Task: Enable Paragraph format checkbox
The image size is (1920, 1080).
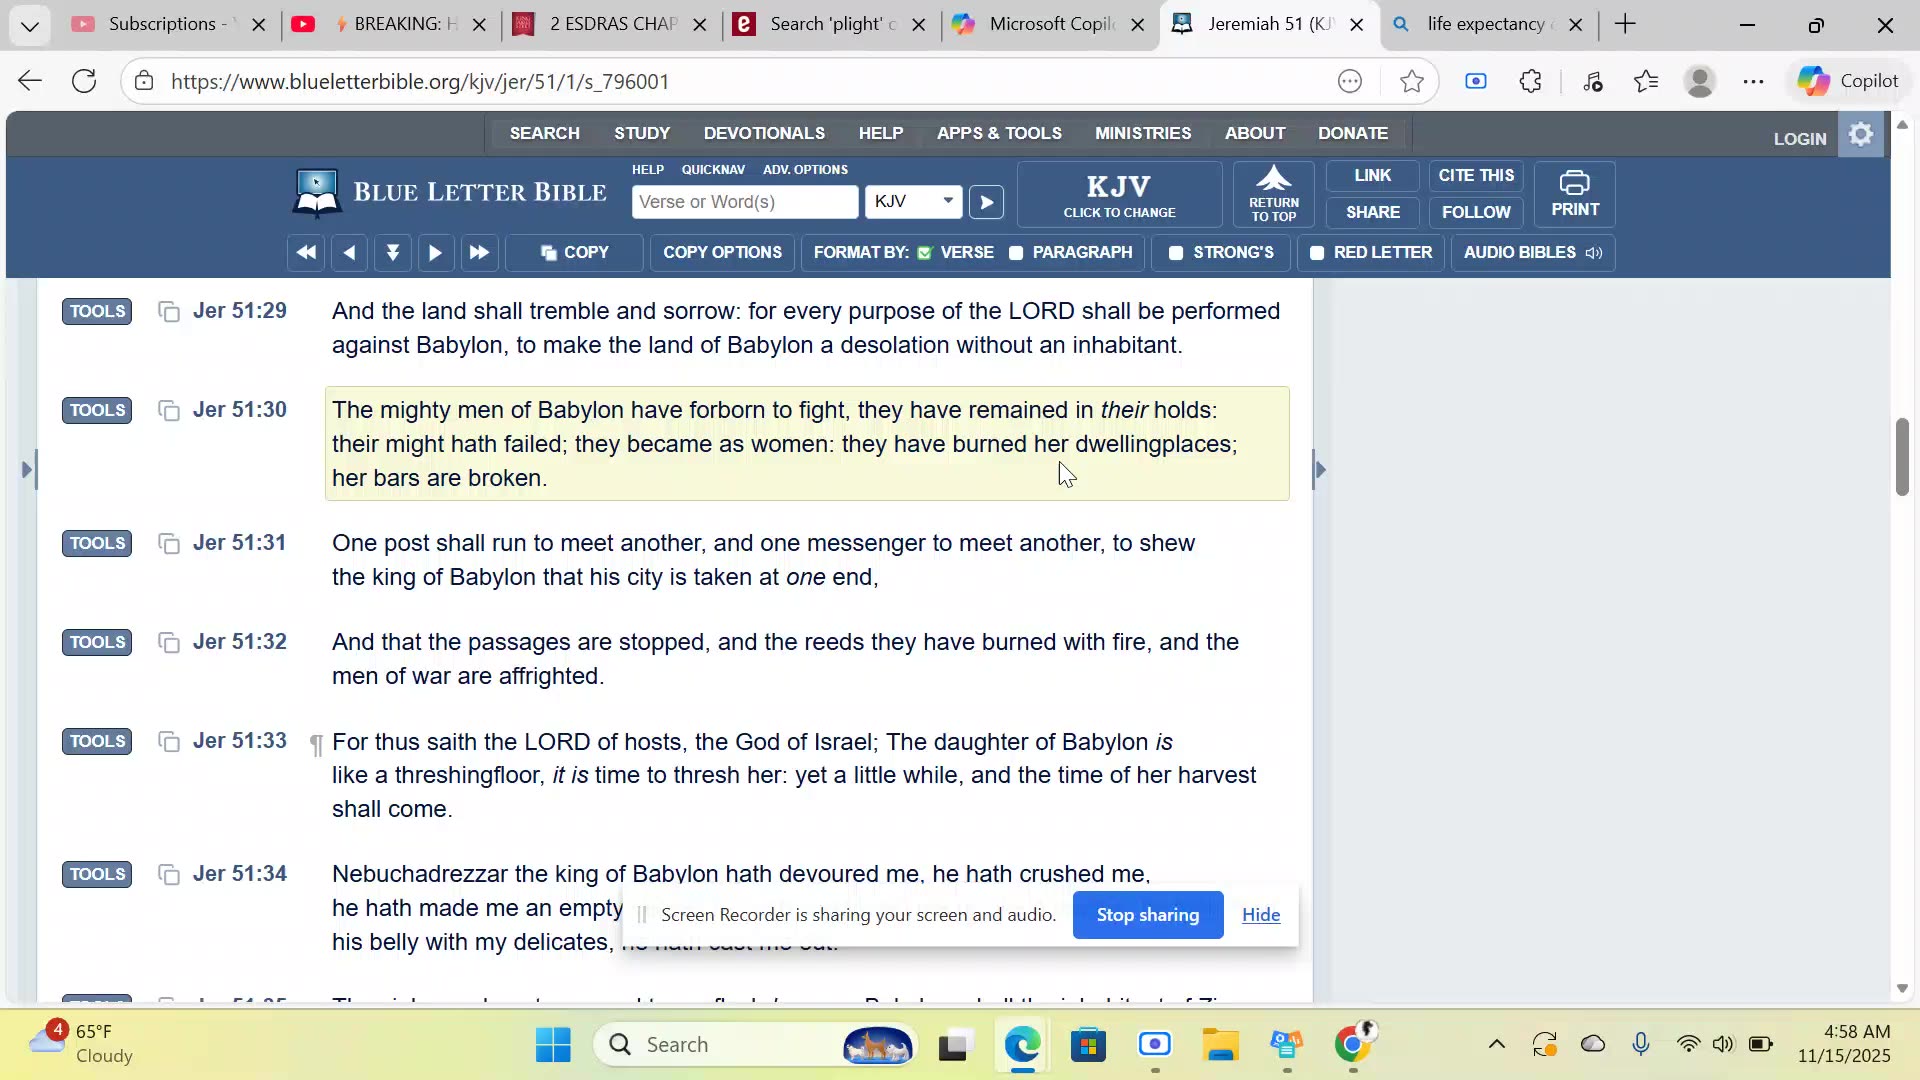Action: [1016, 253]
